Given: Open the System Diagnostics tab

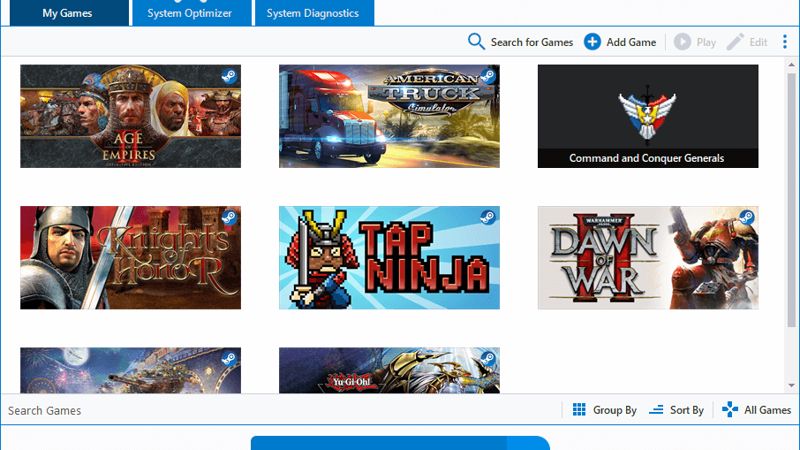Looking at the screenshot, I should (x=313, y=13).
